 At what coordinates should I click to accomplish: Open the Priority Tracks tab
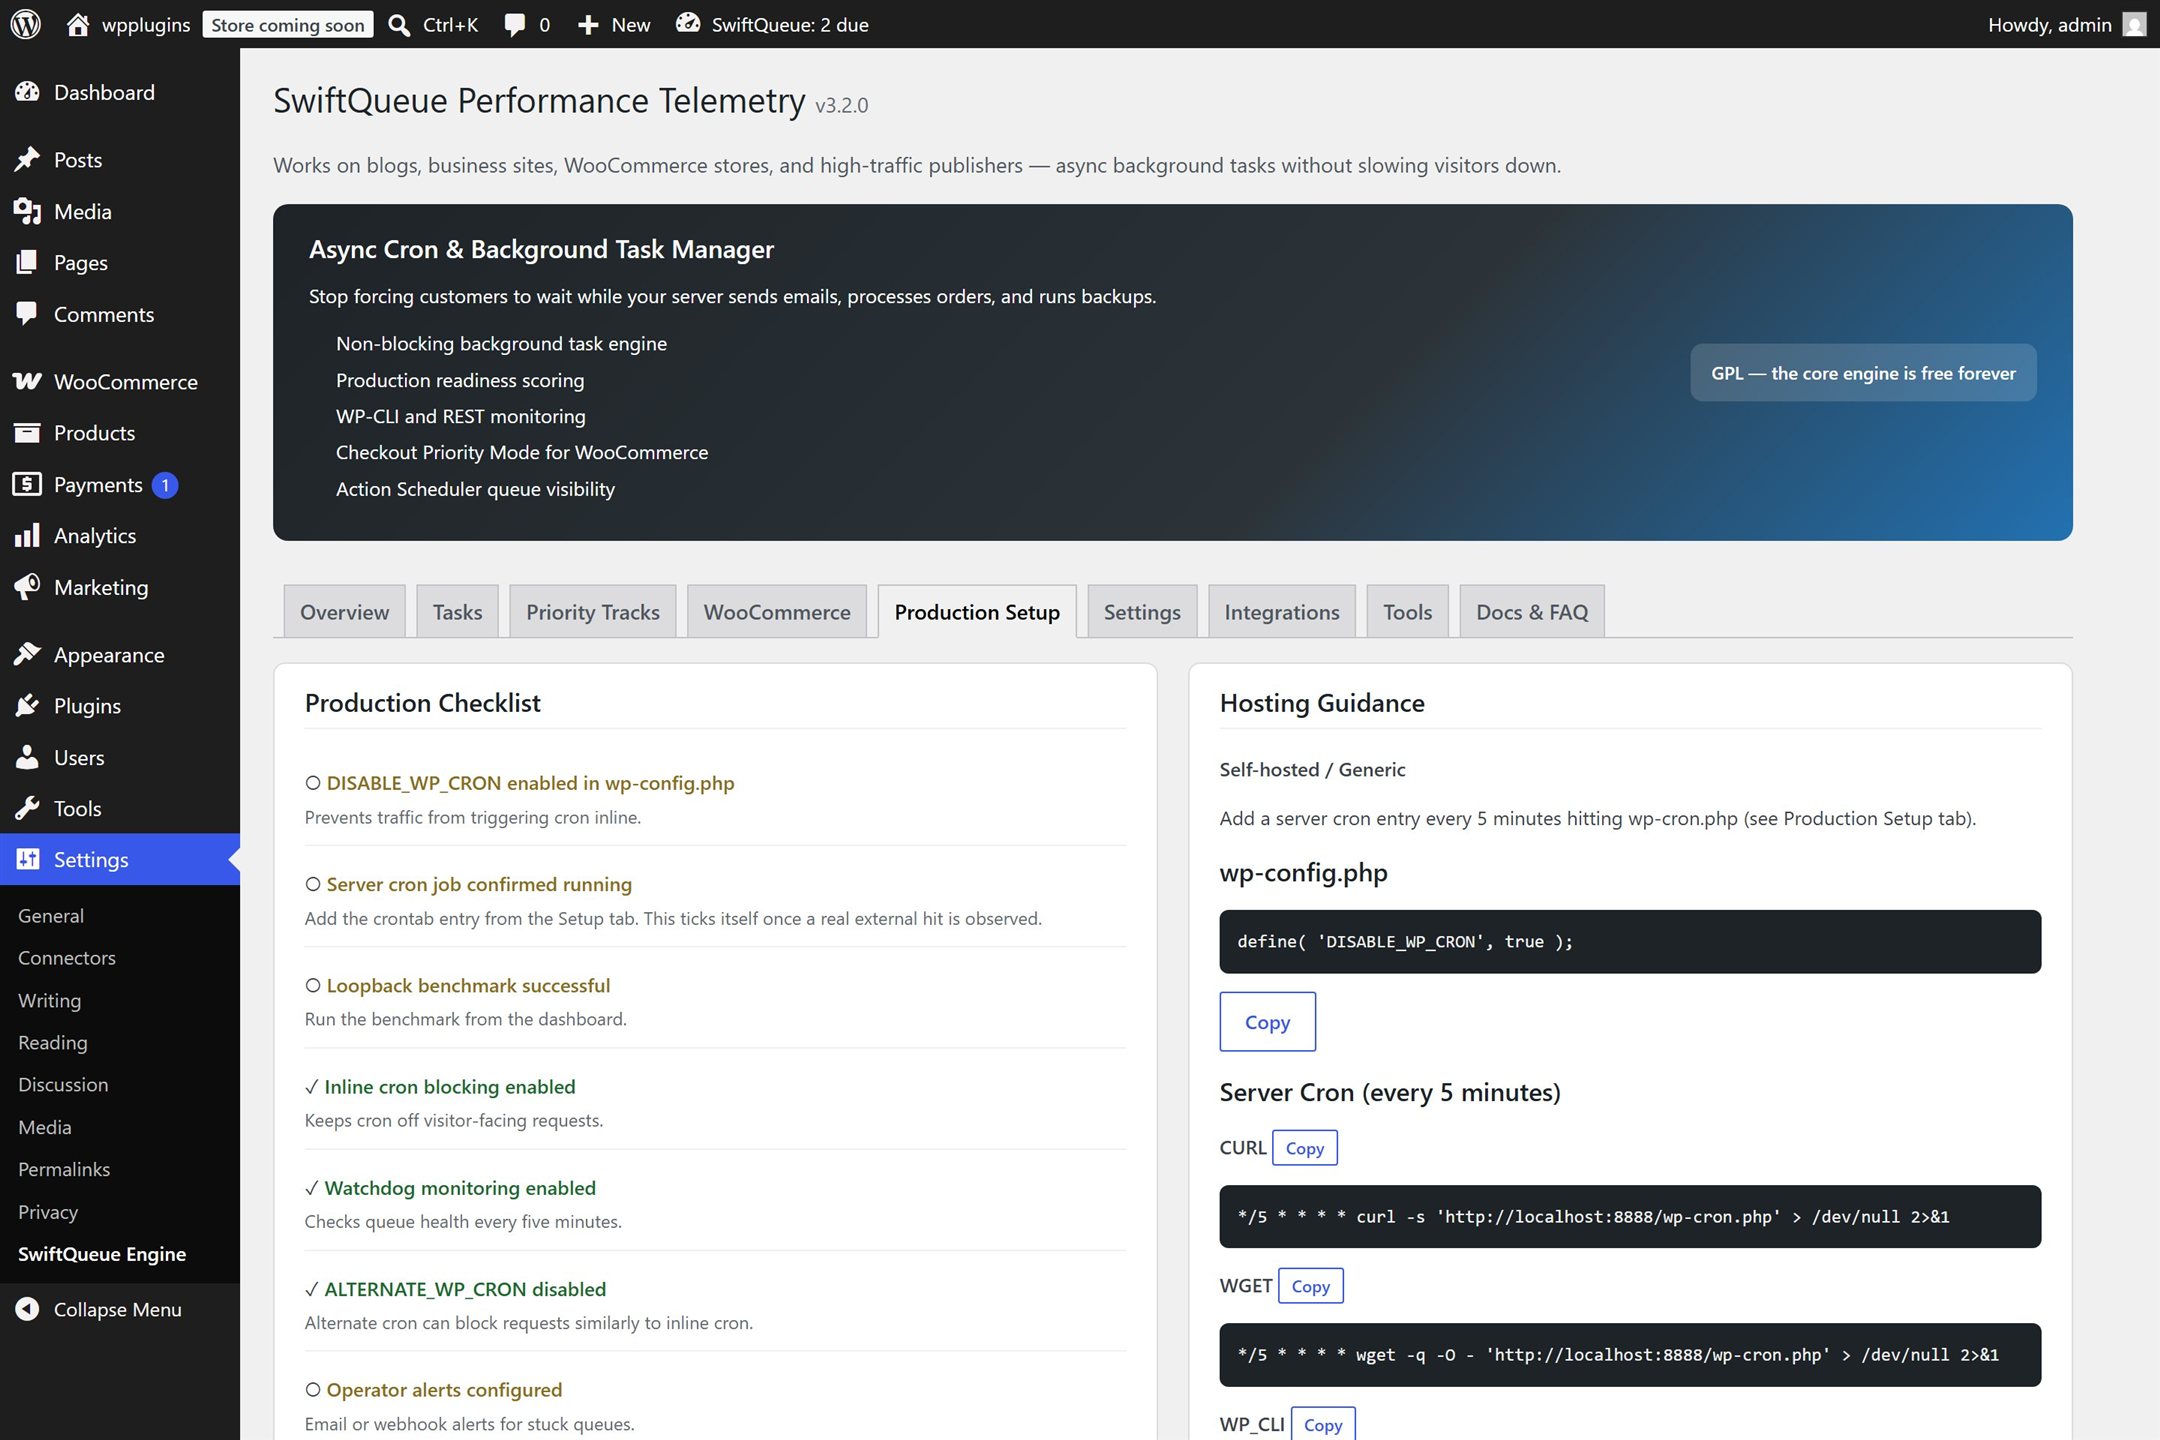click(x=593, y=612)
